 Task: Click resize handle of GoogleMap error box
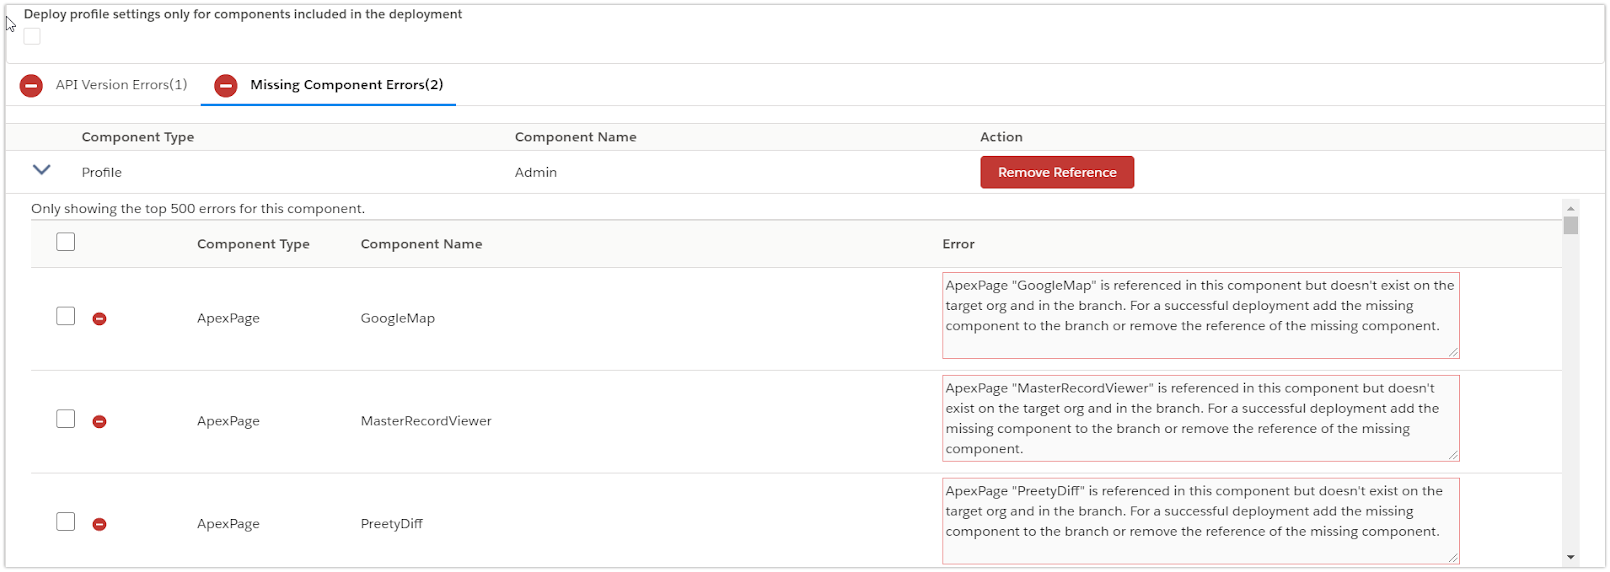1453,352
